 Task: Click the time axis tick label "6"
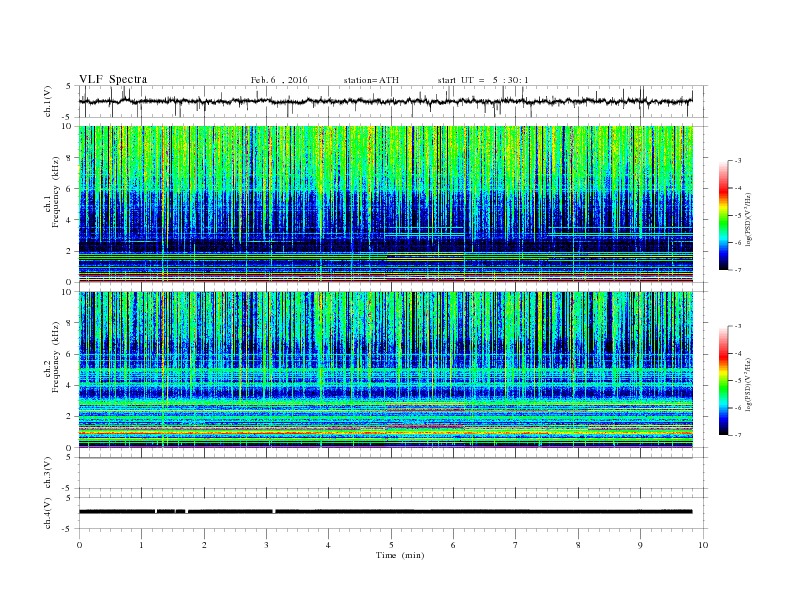(x=453, y=545)
